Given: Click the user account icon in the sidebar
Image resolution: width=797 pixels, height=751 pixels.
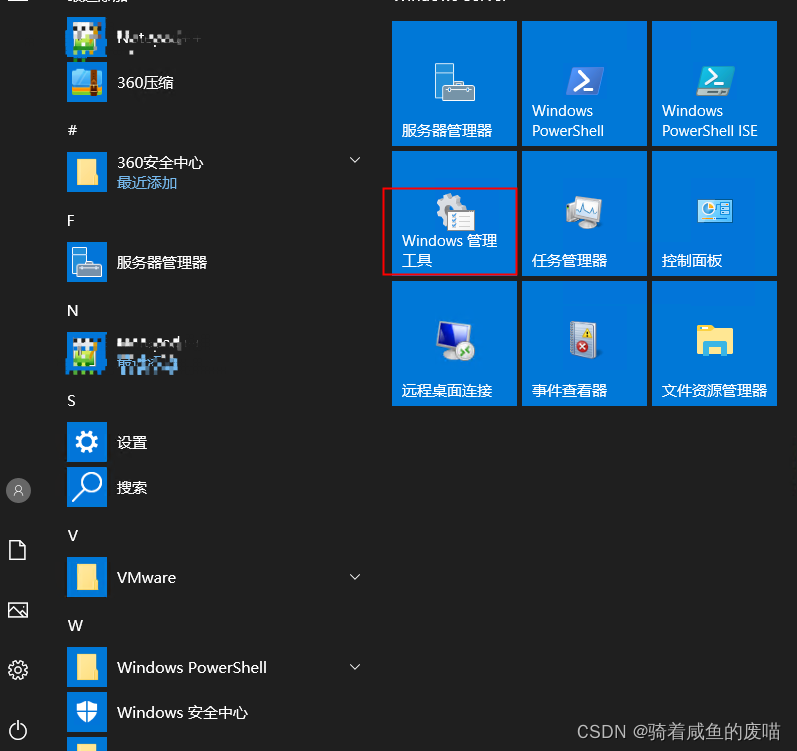Looking at the screenshot, I should point(18,490).
